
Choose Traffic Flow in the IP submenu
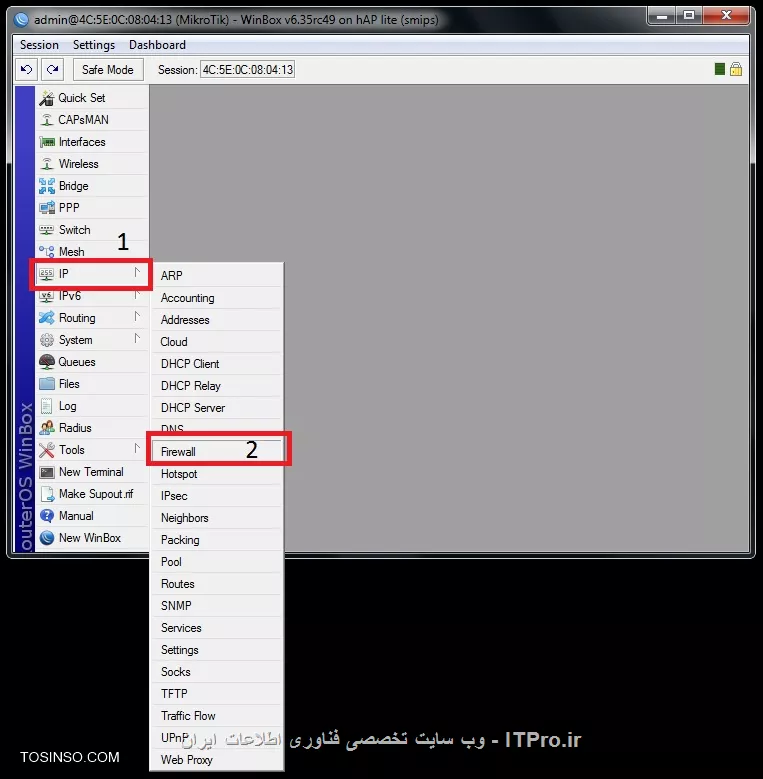217,715
